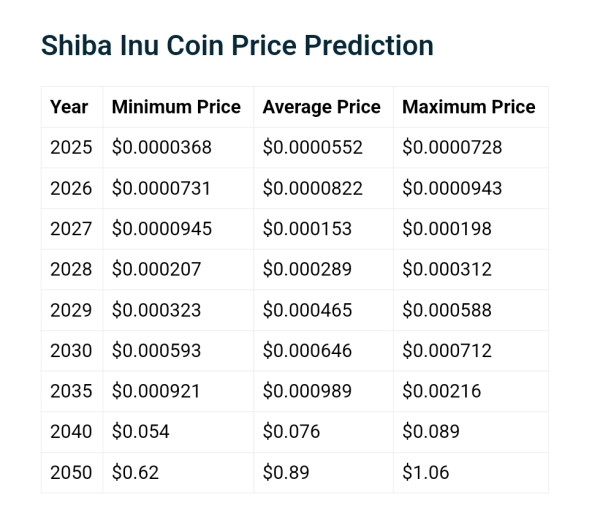Select the 2040 average price $0.076
Image resolution: width=600 pixels, height=520 pixels.
[x=291, y=432]
